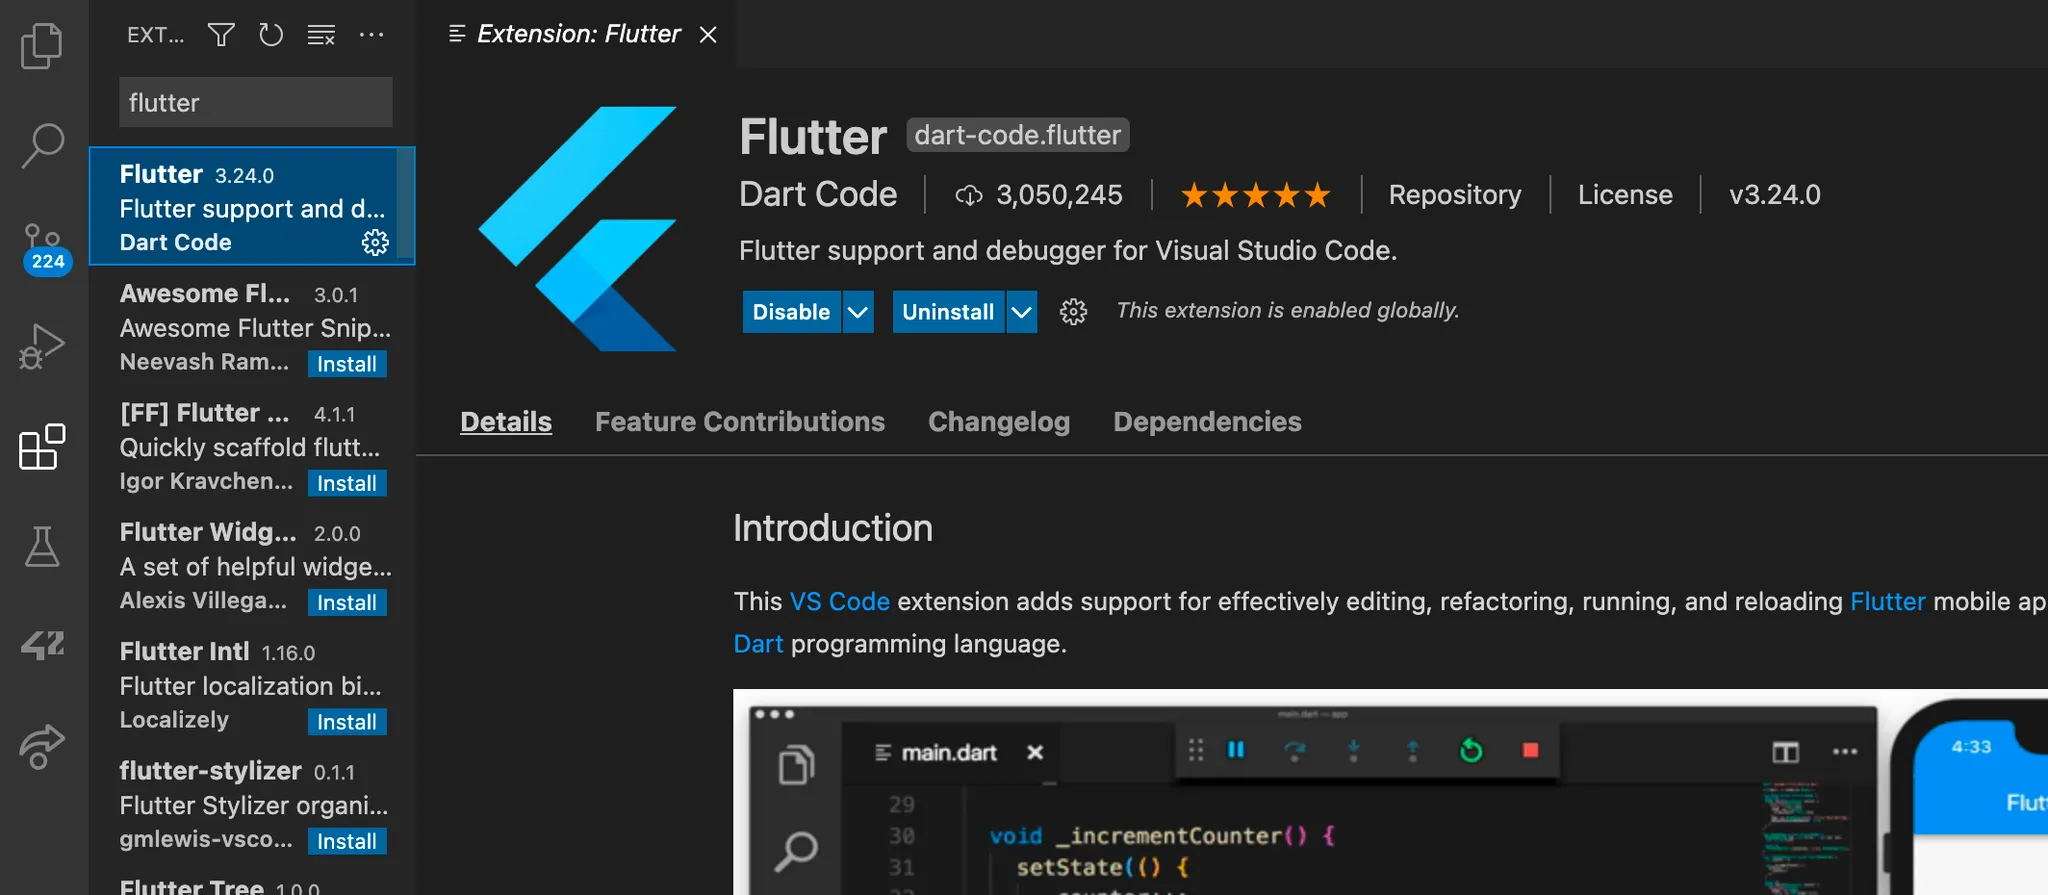Select the Flutter Widget list item
The width and height of the screenshot is (2048, 895).
click(x=252, y=565)
